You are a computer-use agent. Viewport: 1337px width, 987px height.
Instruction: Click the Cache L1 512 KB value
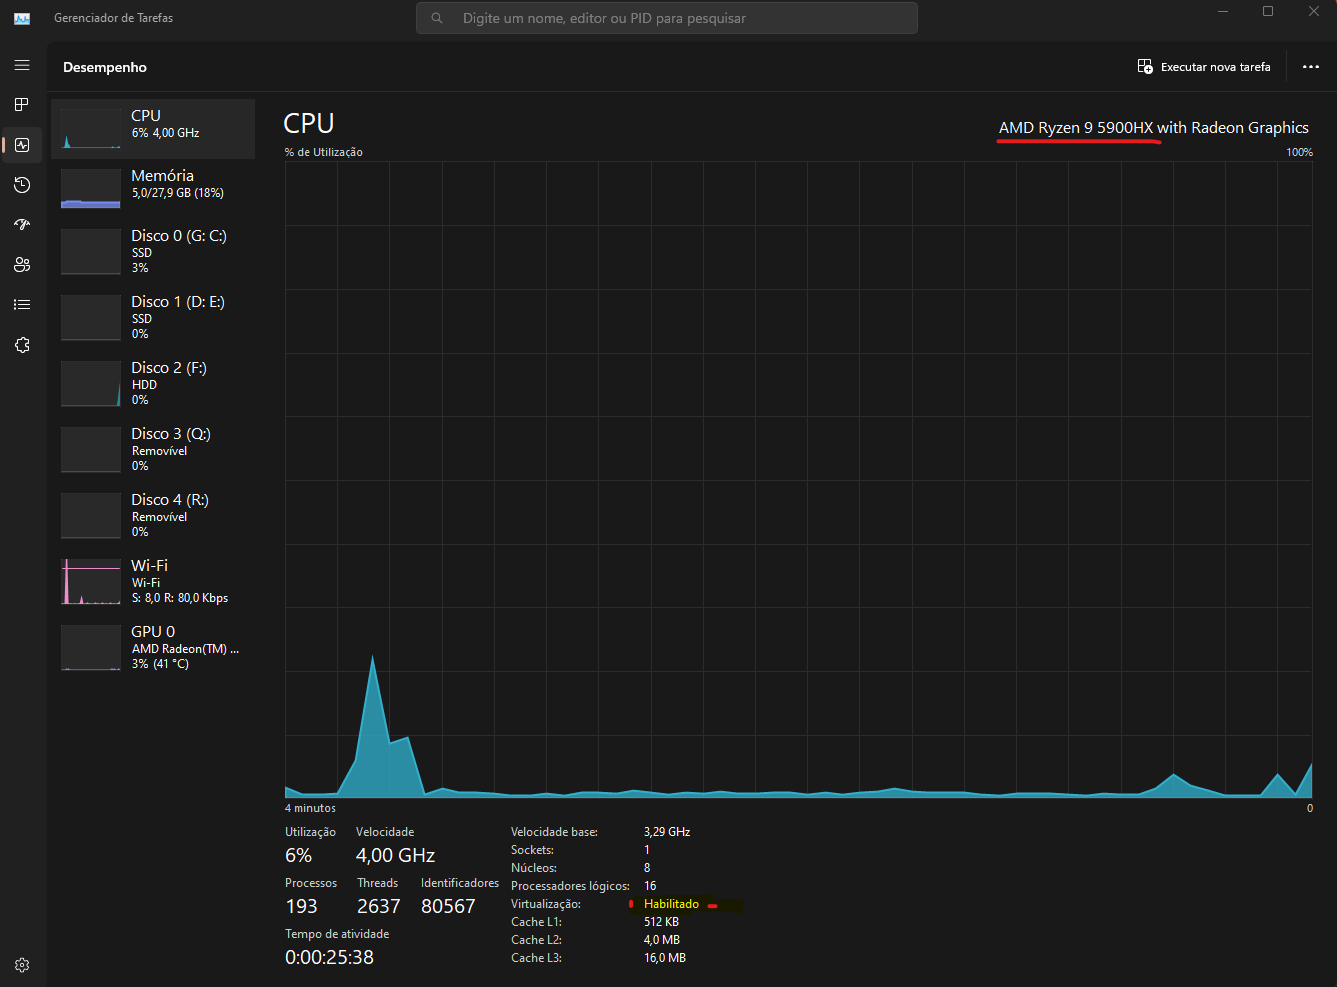(x=661, y=922)
